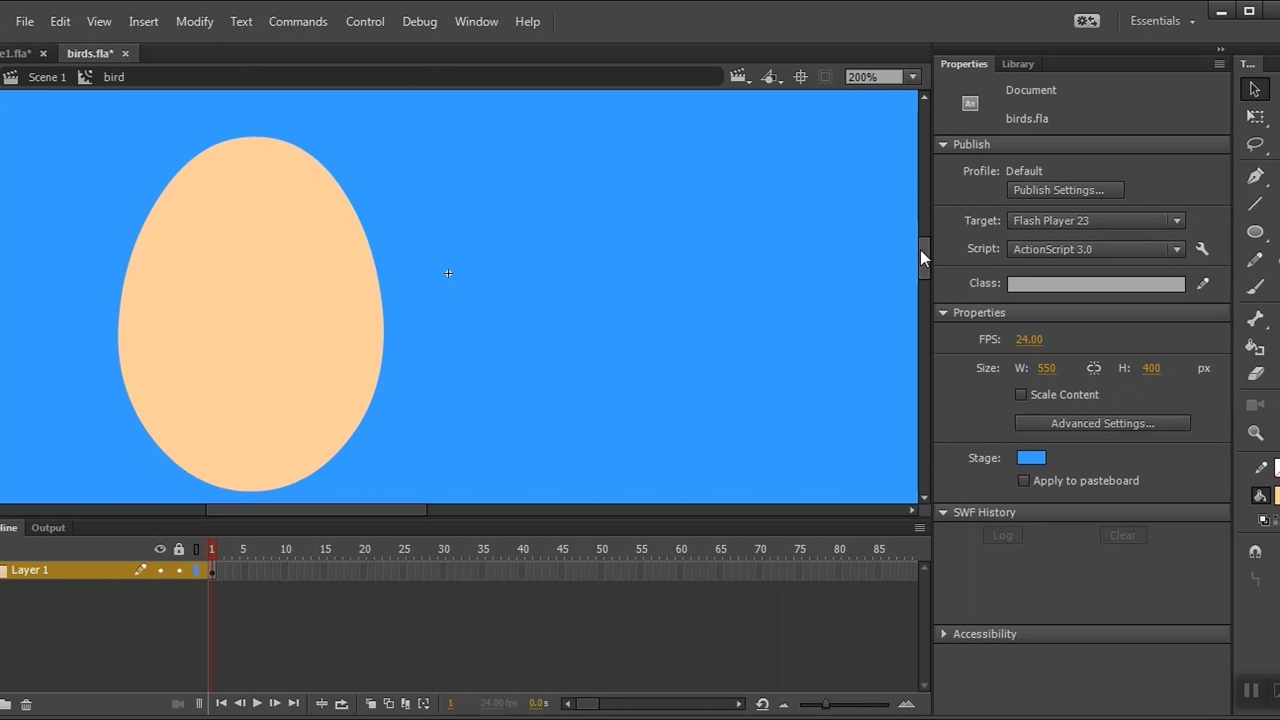Open the Target Flash Player dropdown
This screenshot has width=1280, height=720.
point(1095,221)
